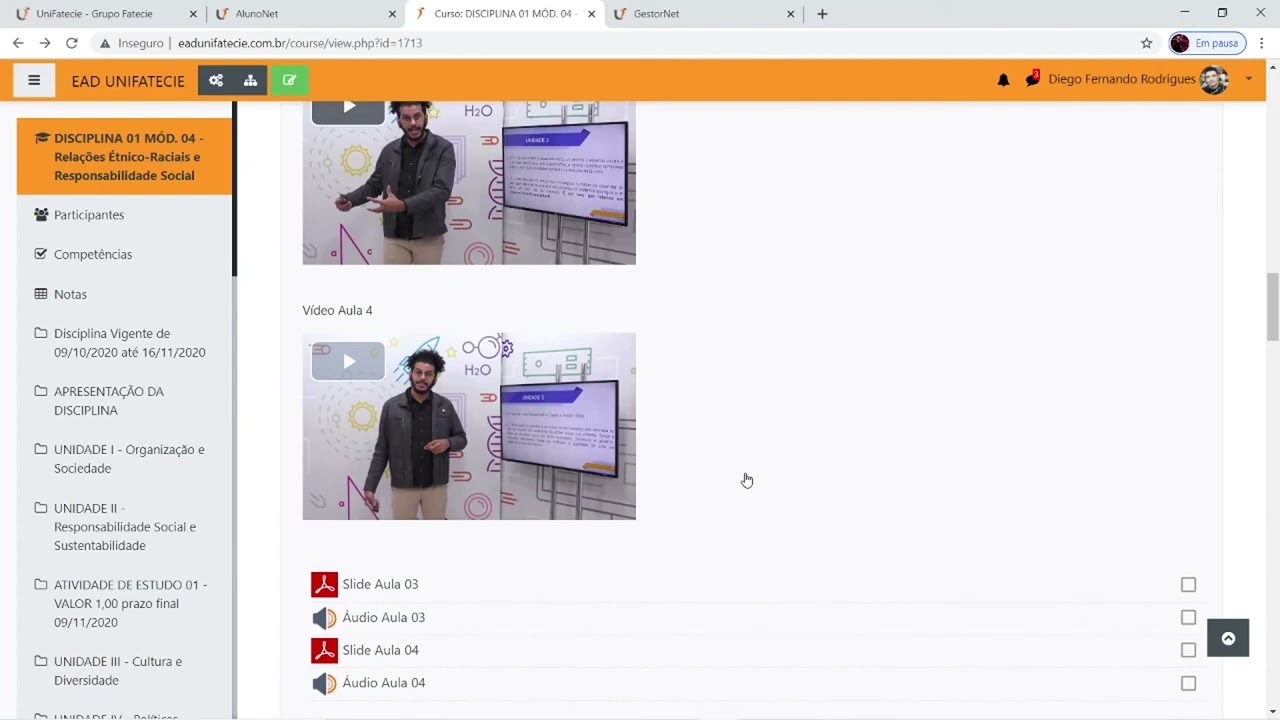Play the upper video above Vídeo Aula 4
The height and width of the screenshot is (720, 1280).
coord(348,107)
